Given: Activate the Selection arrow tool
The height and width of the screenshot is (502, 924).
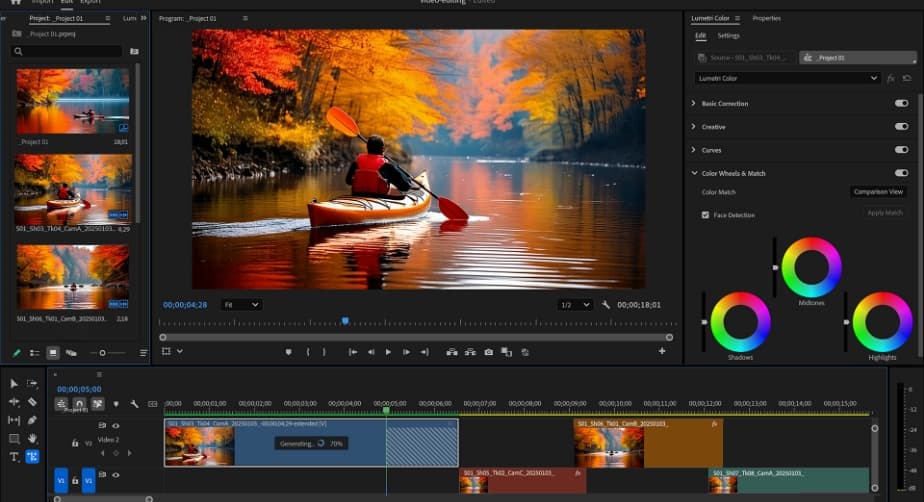Looking at the screenshot, I should (14, 383).
